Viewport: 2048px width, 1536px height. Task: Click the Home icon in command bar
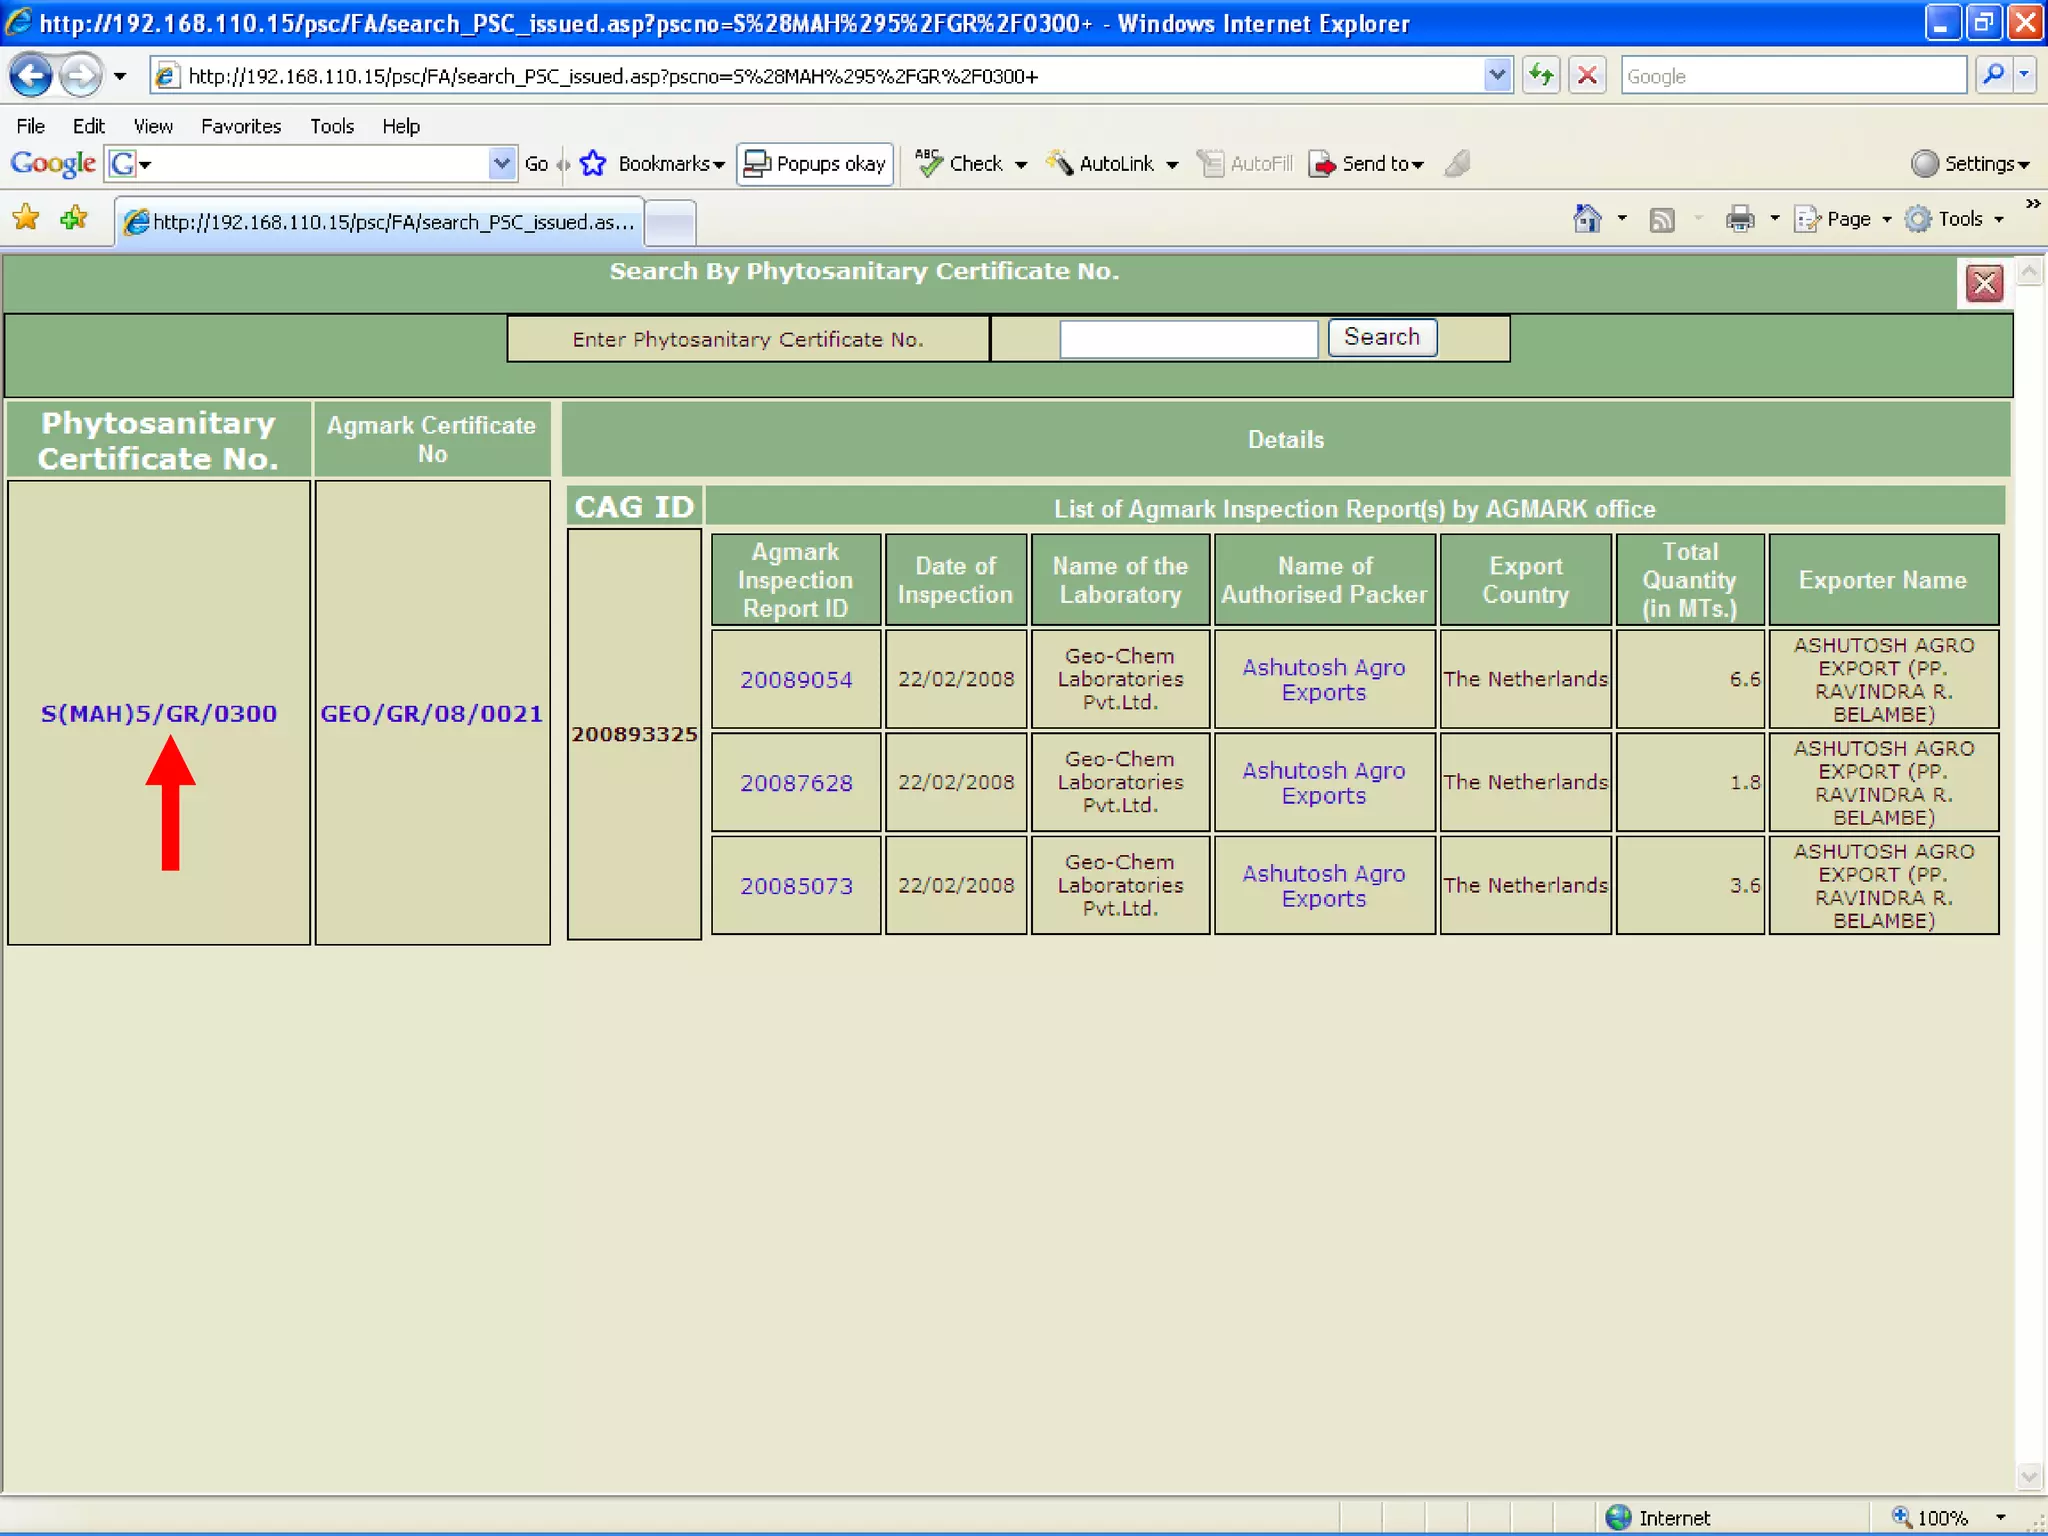pos(1587,219)
